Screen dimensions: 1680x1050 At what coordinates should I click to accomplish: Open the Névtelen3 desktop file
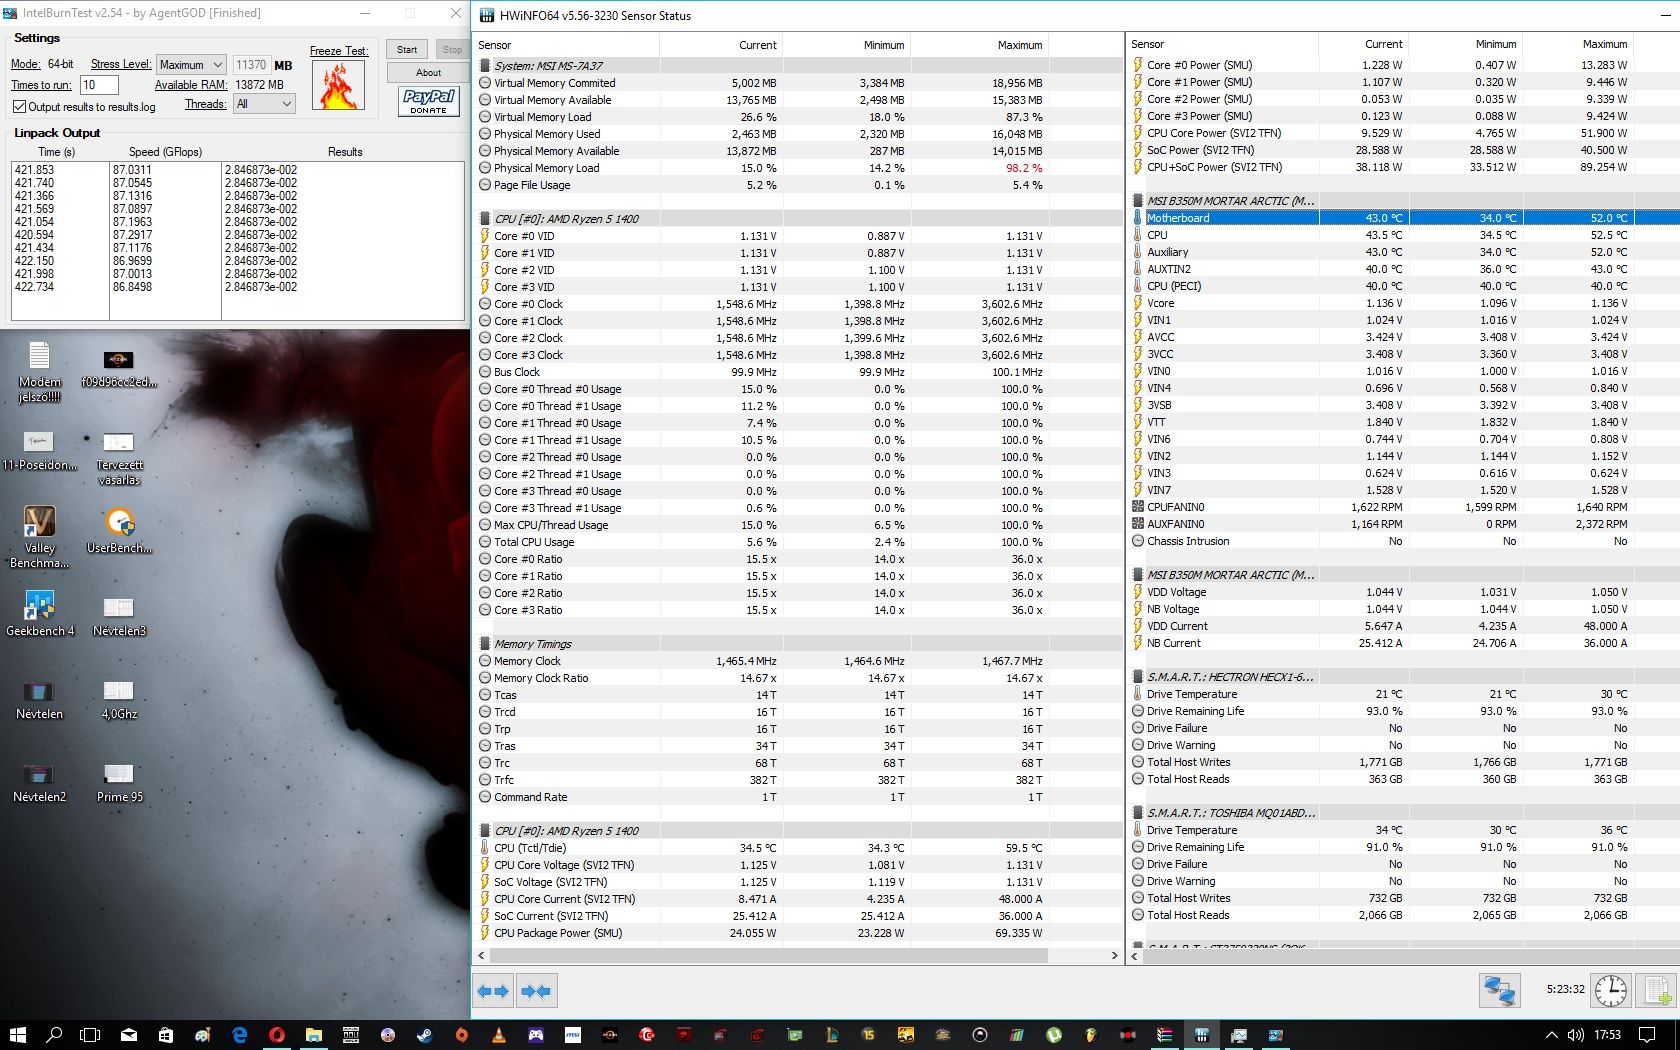tap(118, 615)
